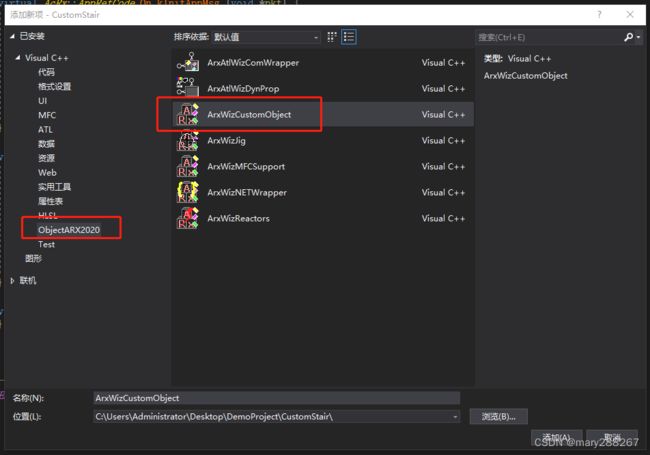
Task: Select the 属性表 category
Action: pyautogui.click(x=50, y=201)
